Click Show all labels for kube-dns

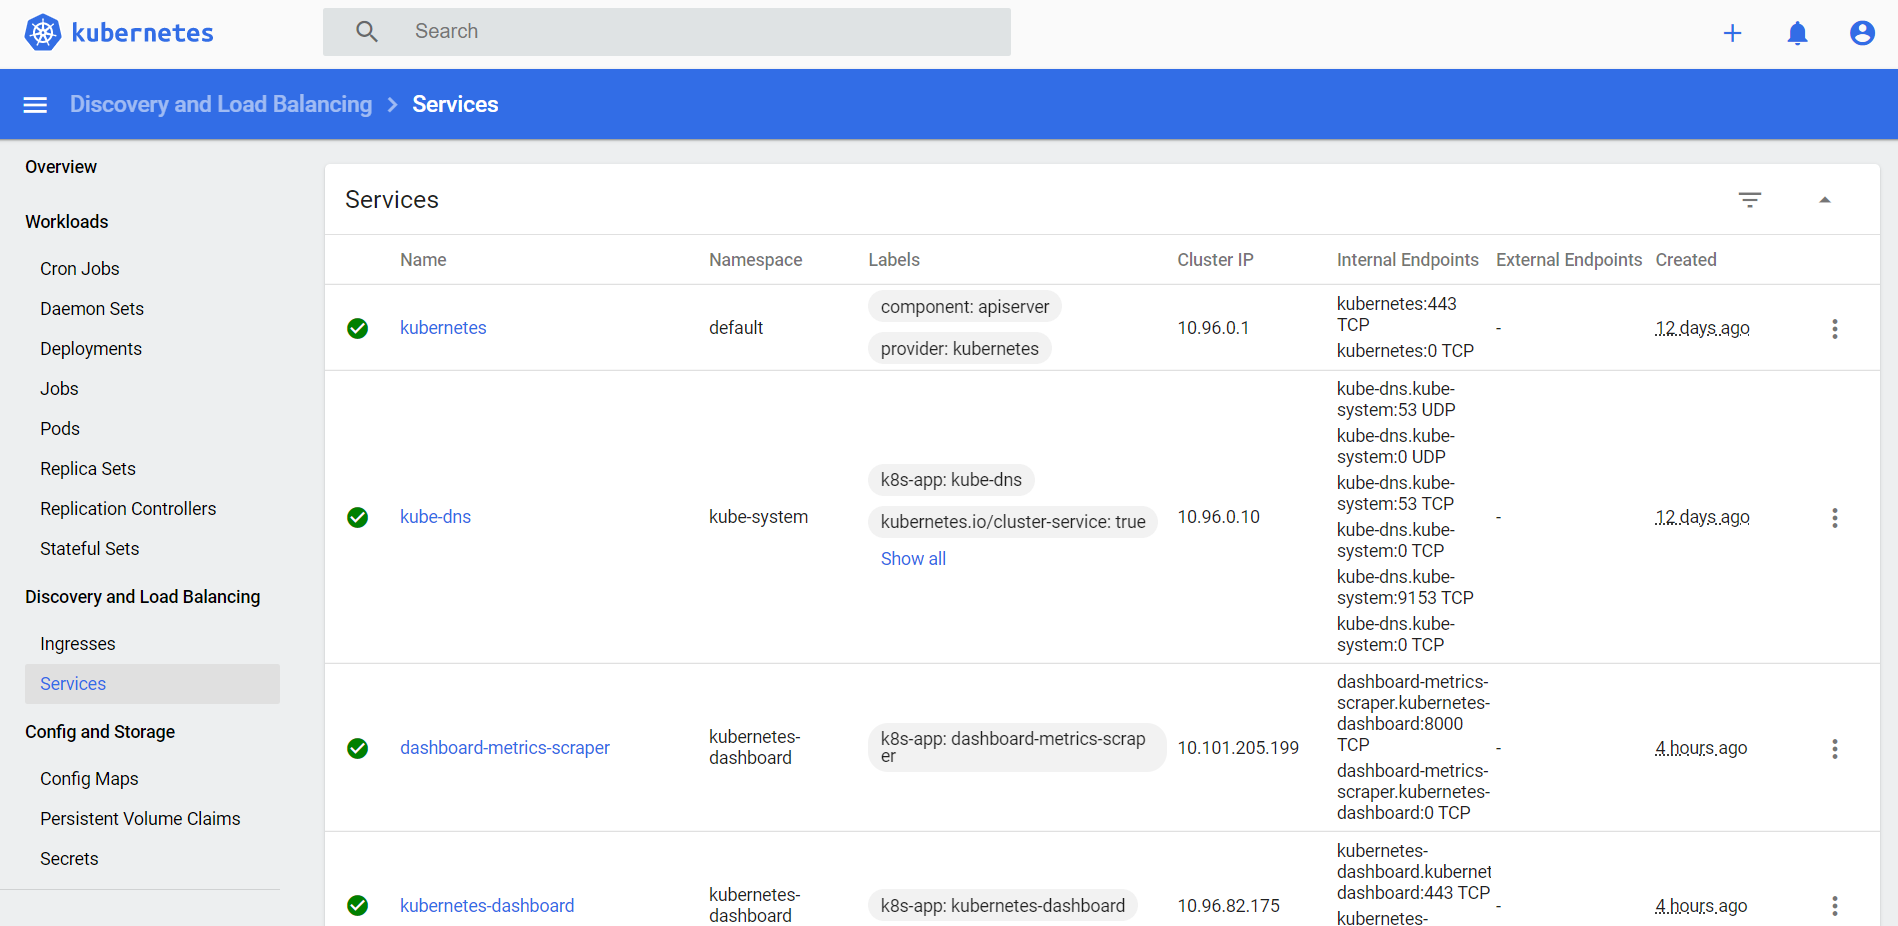913,559
